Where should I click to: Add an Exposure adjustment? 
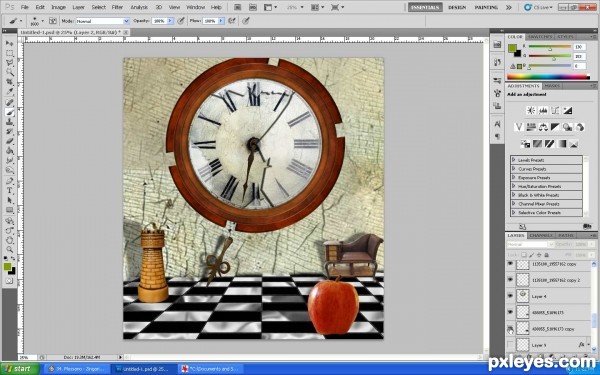pos(567,111)
